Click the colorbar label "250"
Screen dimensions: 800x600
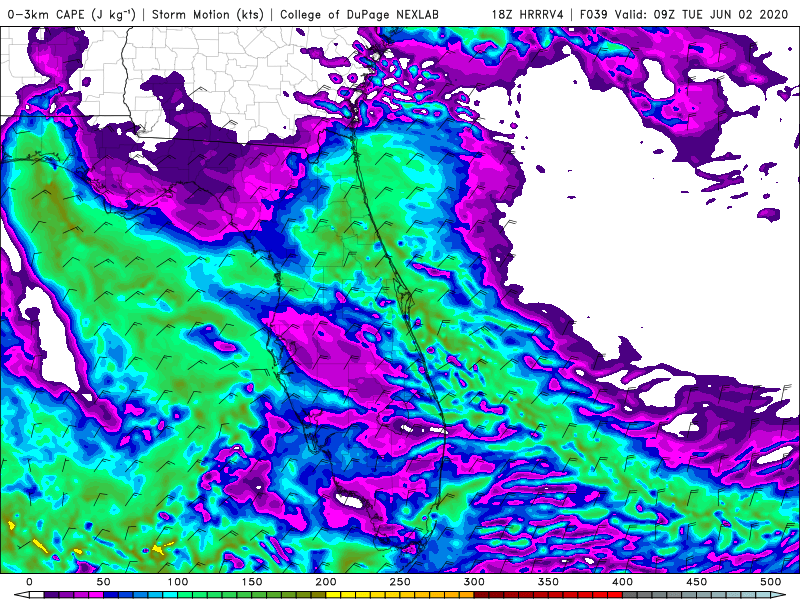pyautogui.click(x=399, y=582)
